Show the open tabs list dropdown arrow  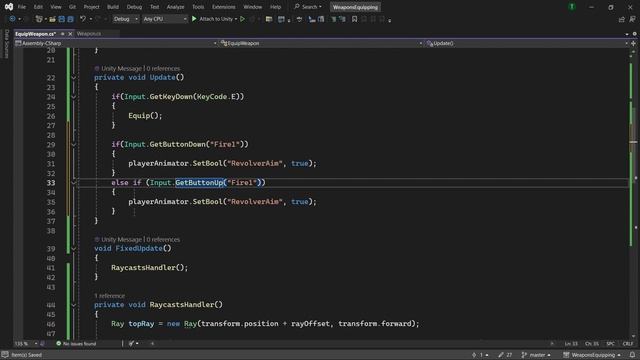(x=627, y=34)
